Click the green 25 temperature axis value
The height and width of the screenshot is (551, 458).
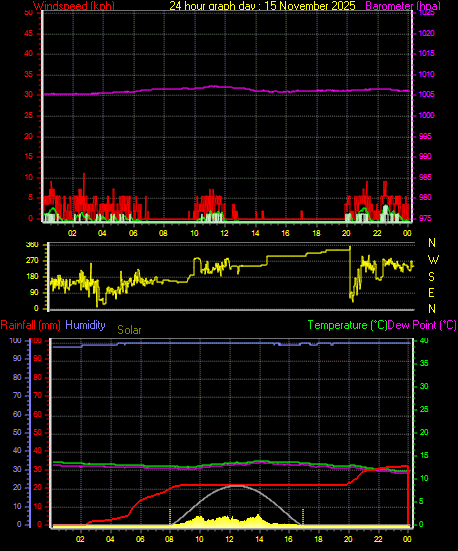pyautogui.click(x=424, y=409)
